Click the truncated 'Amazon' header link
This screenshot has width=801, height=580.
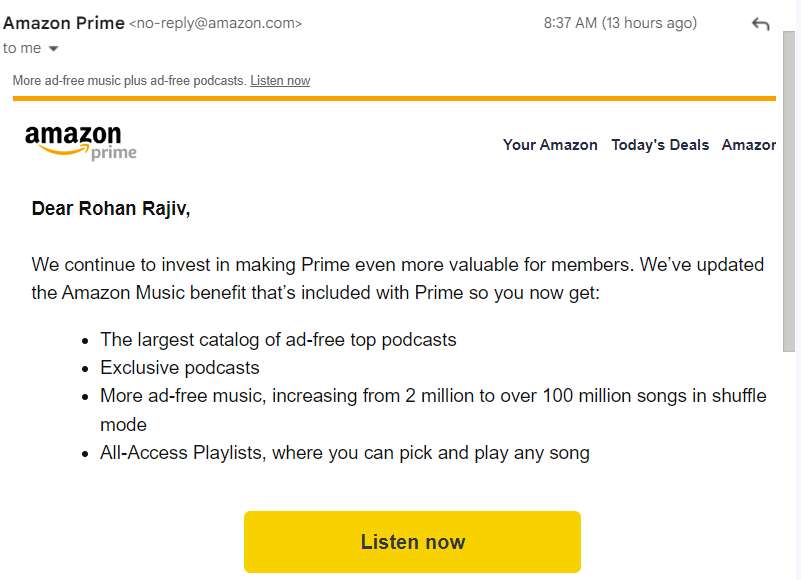pos(748,144)
